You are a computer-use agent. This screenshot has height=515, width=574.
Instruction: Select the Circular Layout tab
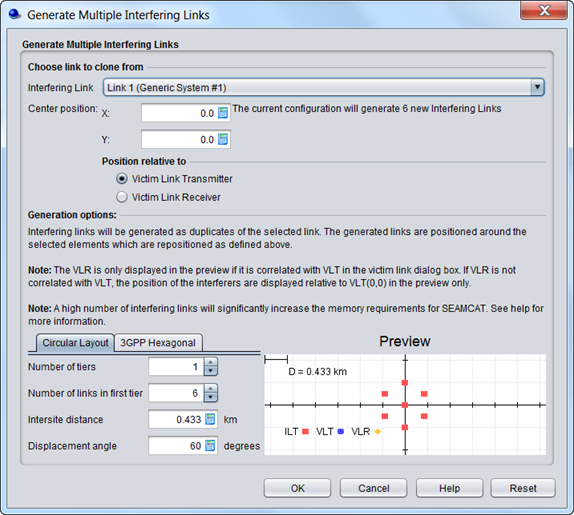[x=75, y=343]
